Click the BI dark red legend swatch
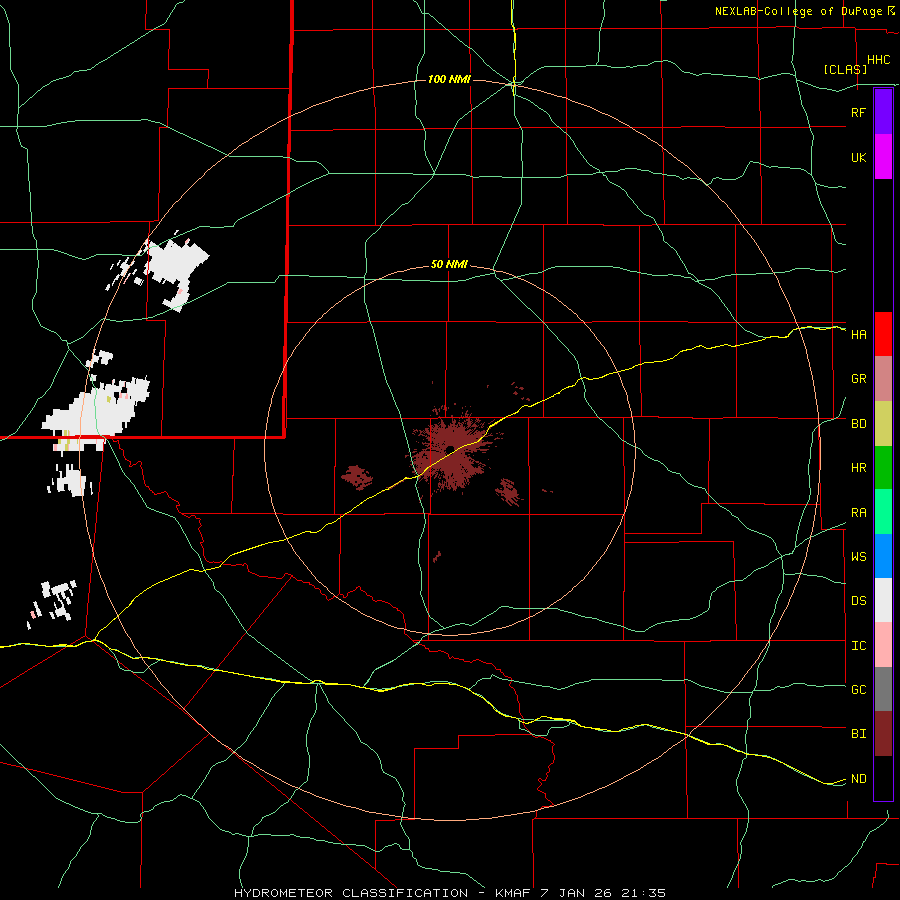Image resolution: width=900 pixels, height=900 pixels. coord(883,734)
